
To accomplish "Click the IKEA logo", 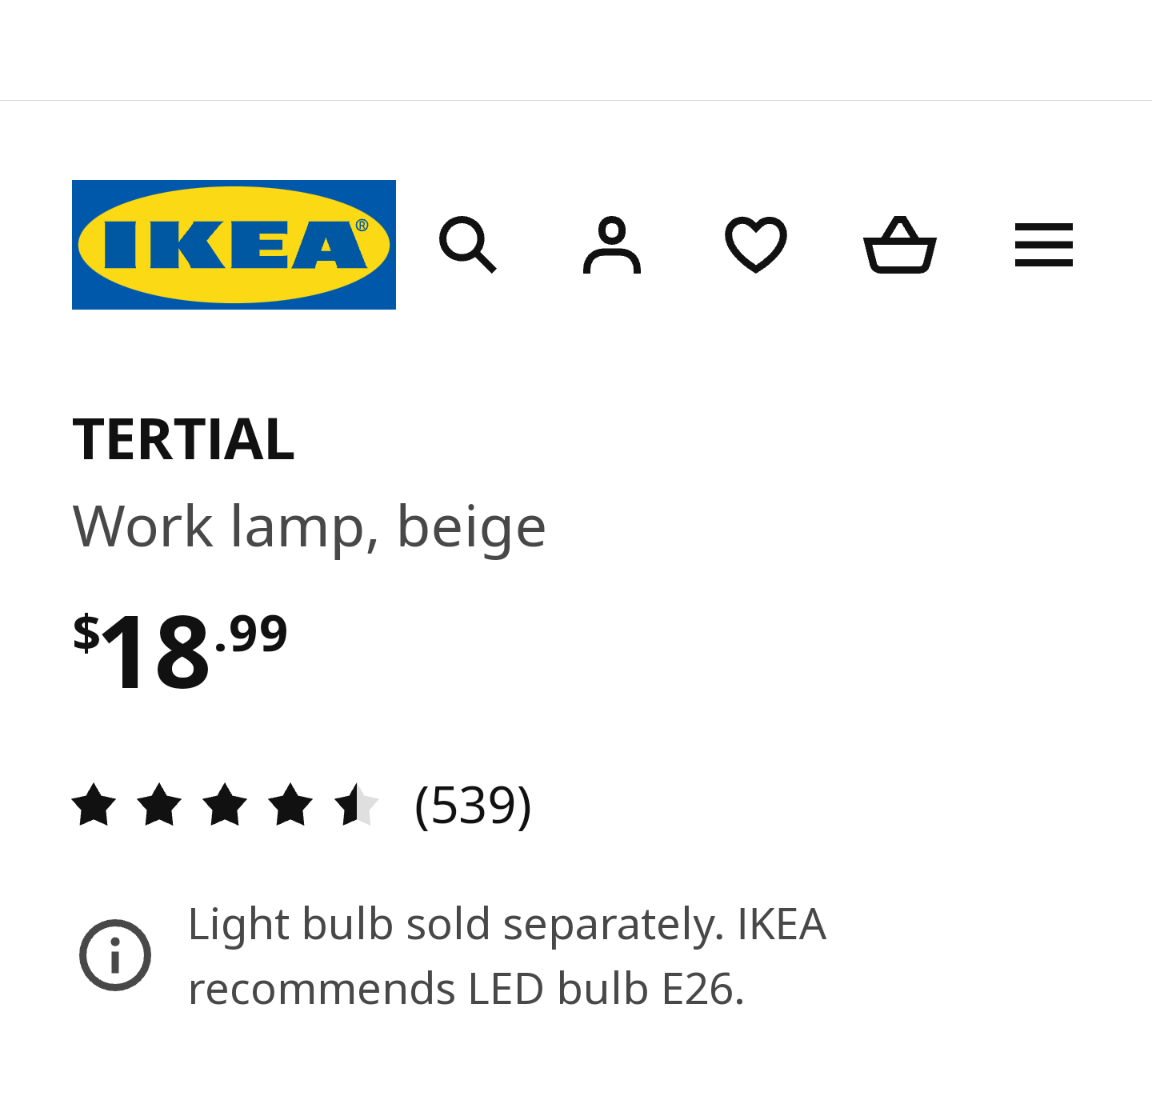I will point(234,245).
